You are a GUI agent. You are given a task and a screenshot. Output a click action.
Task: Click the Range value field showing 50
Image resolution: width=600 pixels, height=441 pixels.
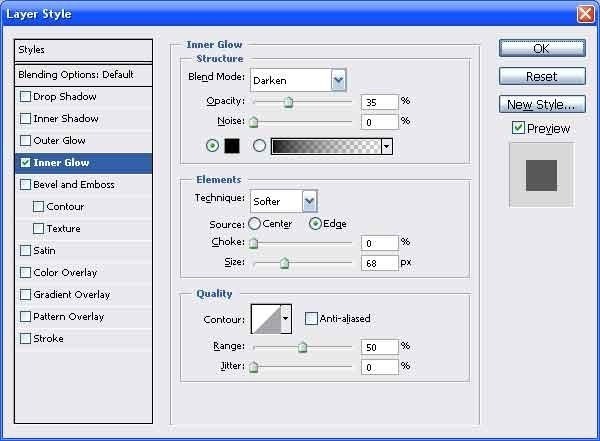[x=380, y=347]
